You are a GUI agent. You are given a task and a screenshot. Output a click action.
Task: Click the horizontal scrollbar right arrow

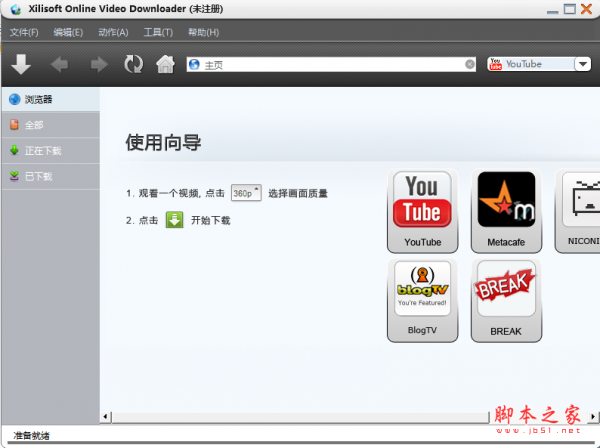tap(593, 417)
